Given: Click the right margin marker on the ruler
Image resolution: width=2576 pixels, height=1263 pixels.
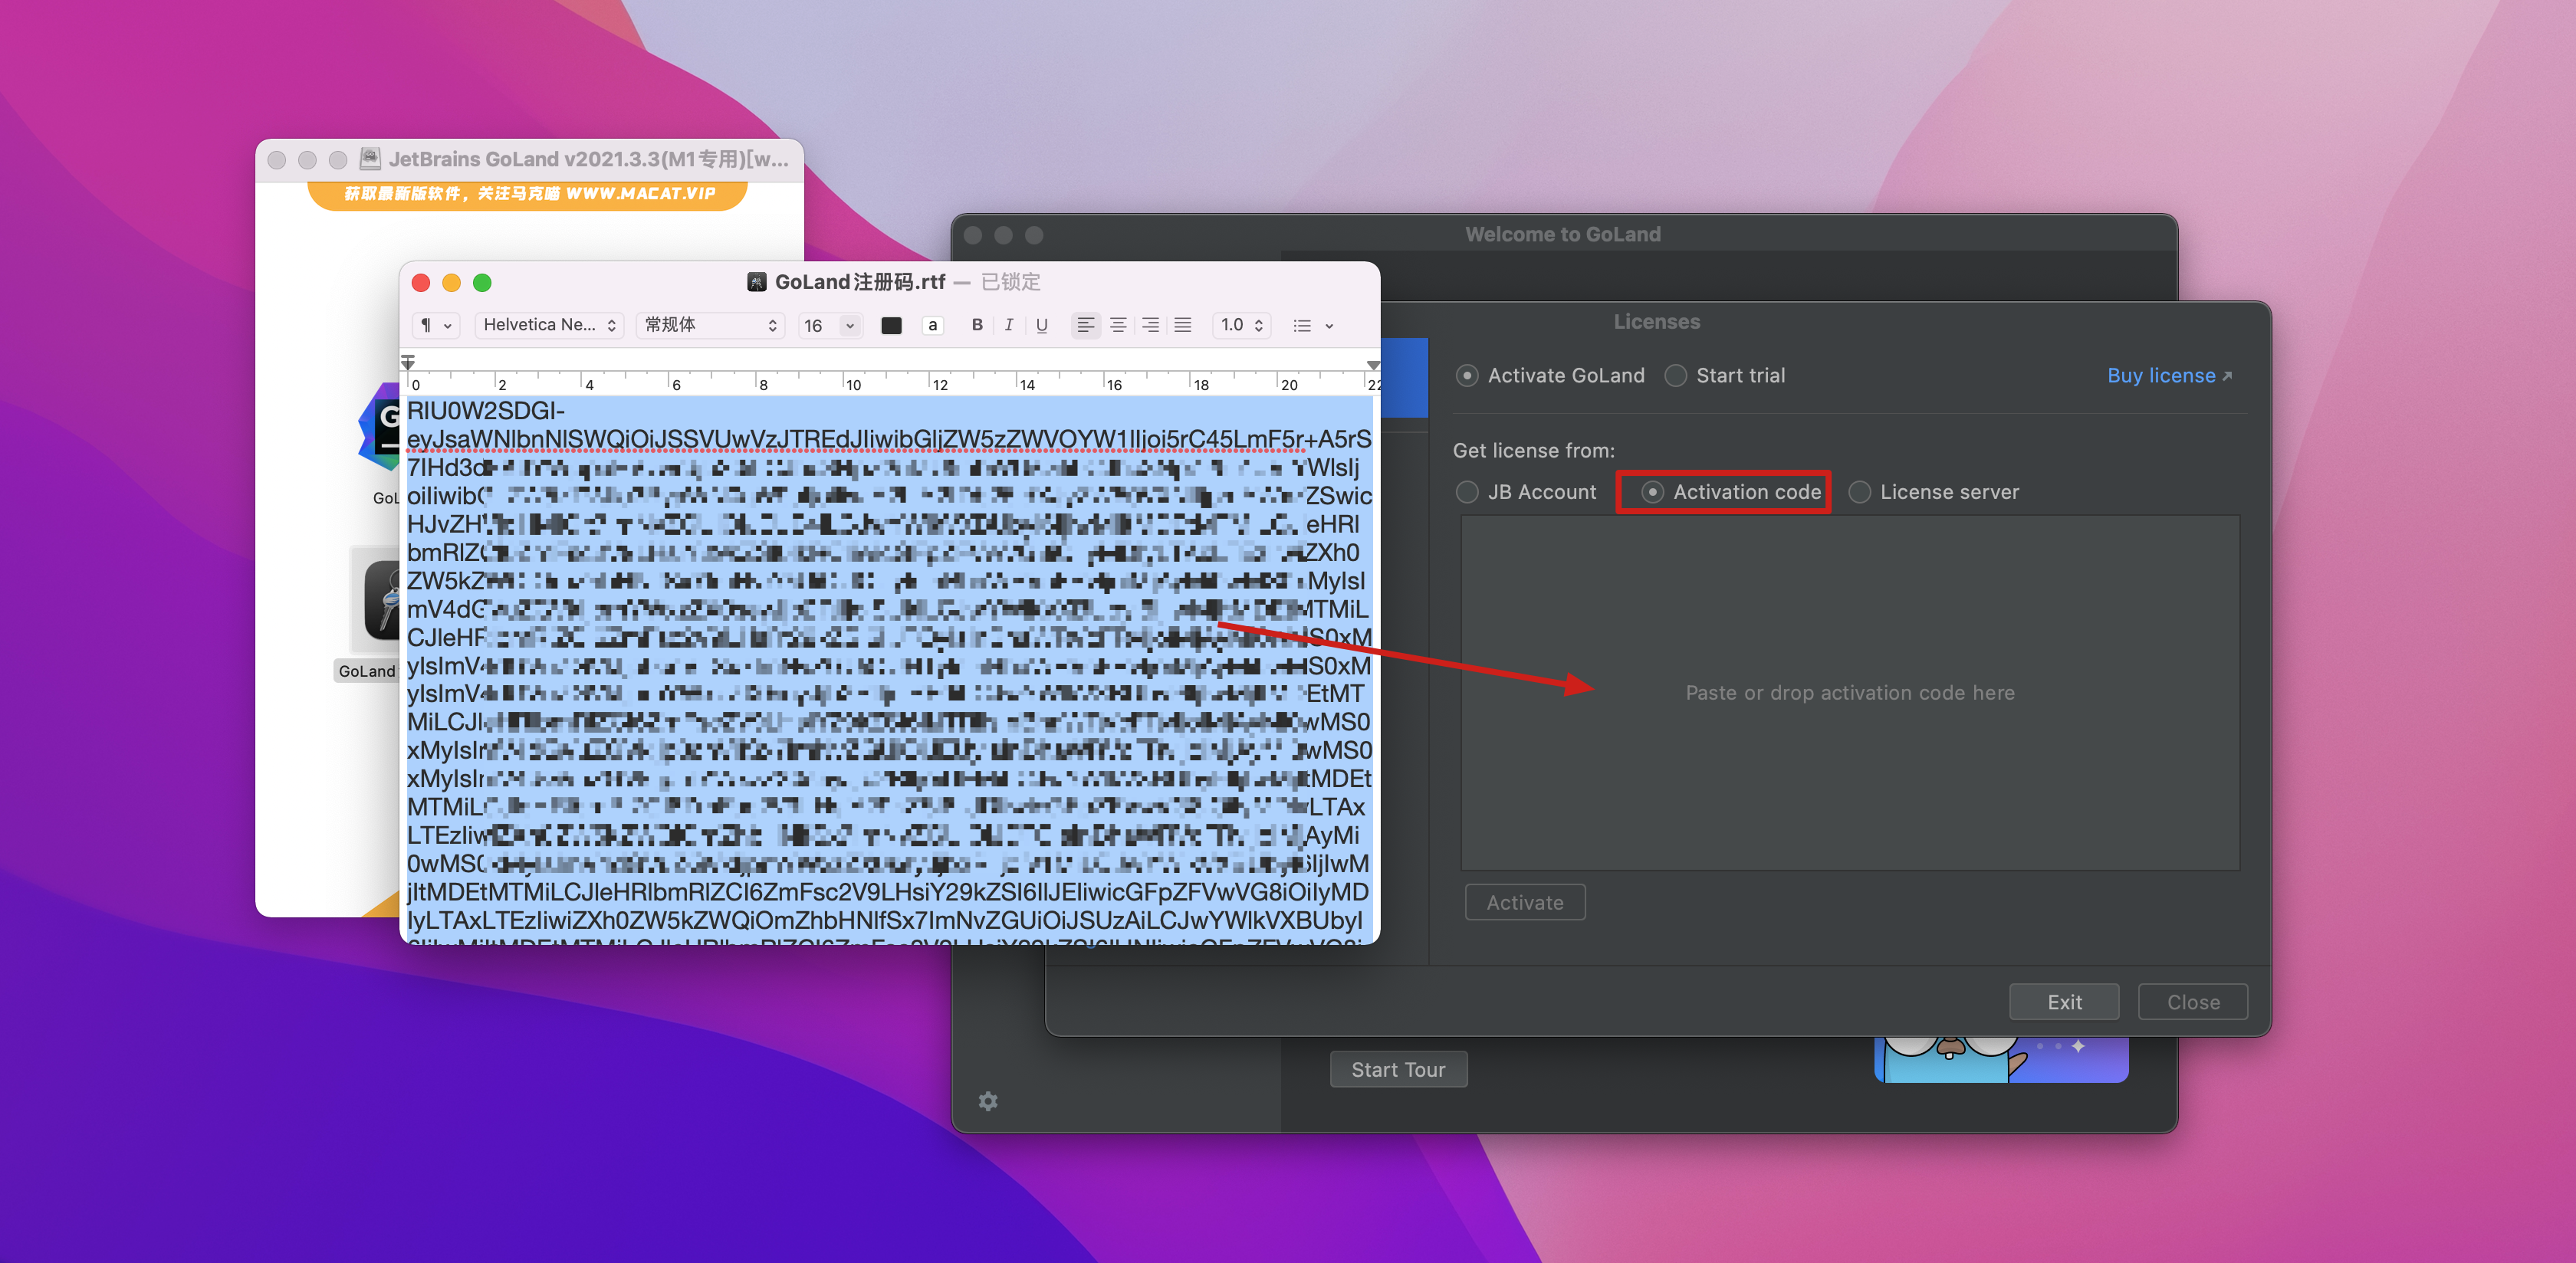Looking at the screenshot, I should point(1373,365).
